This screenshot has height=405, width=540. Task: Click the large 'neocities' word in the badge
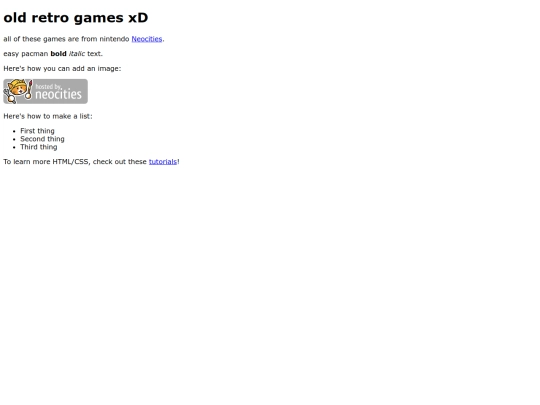pos(59,94)
